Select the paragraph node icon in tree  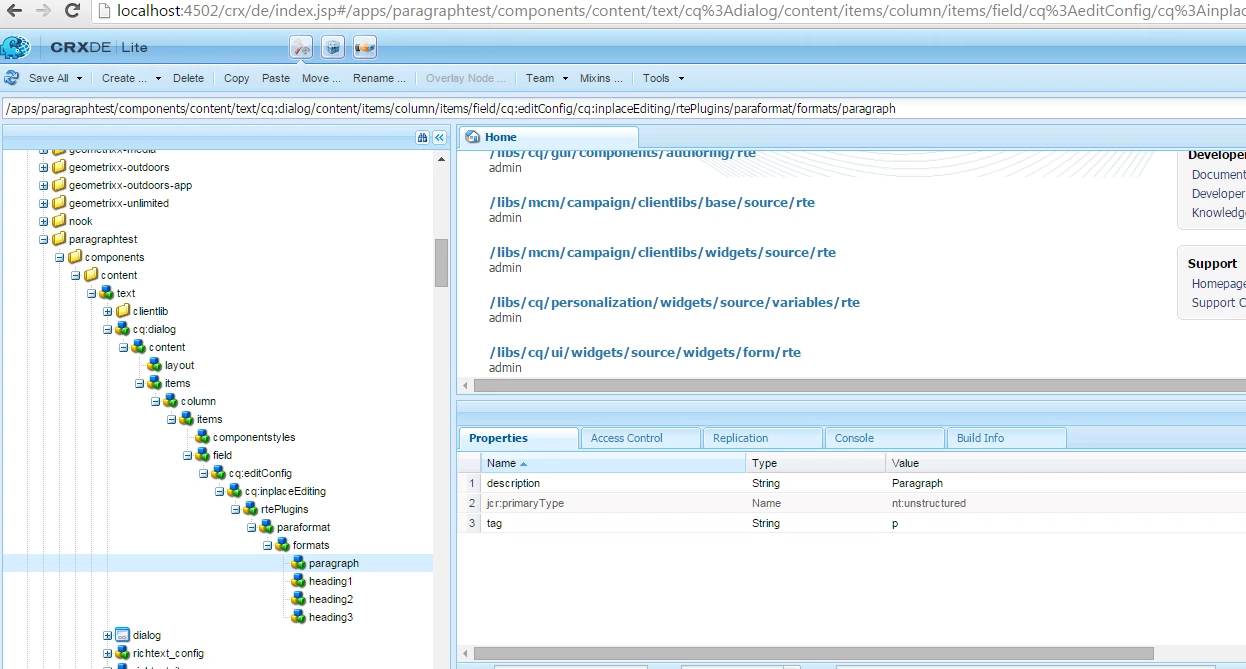298,563
